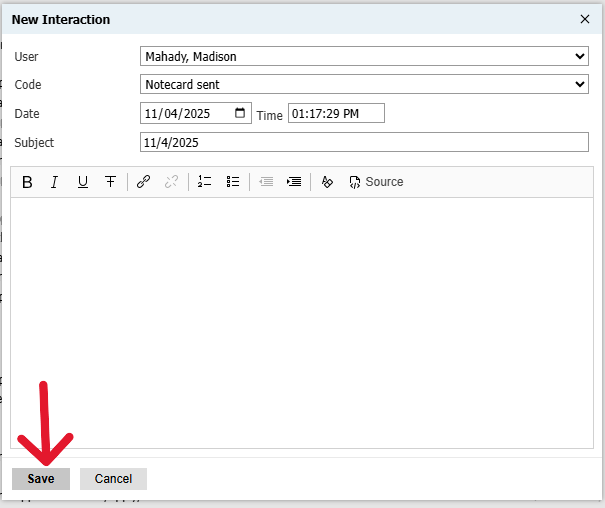Viewport: 605px width, 508px height.
Task: Open the date picker calendar icon
Action: tap(240, 113)
